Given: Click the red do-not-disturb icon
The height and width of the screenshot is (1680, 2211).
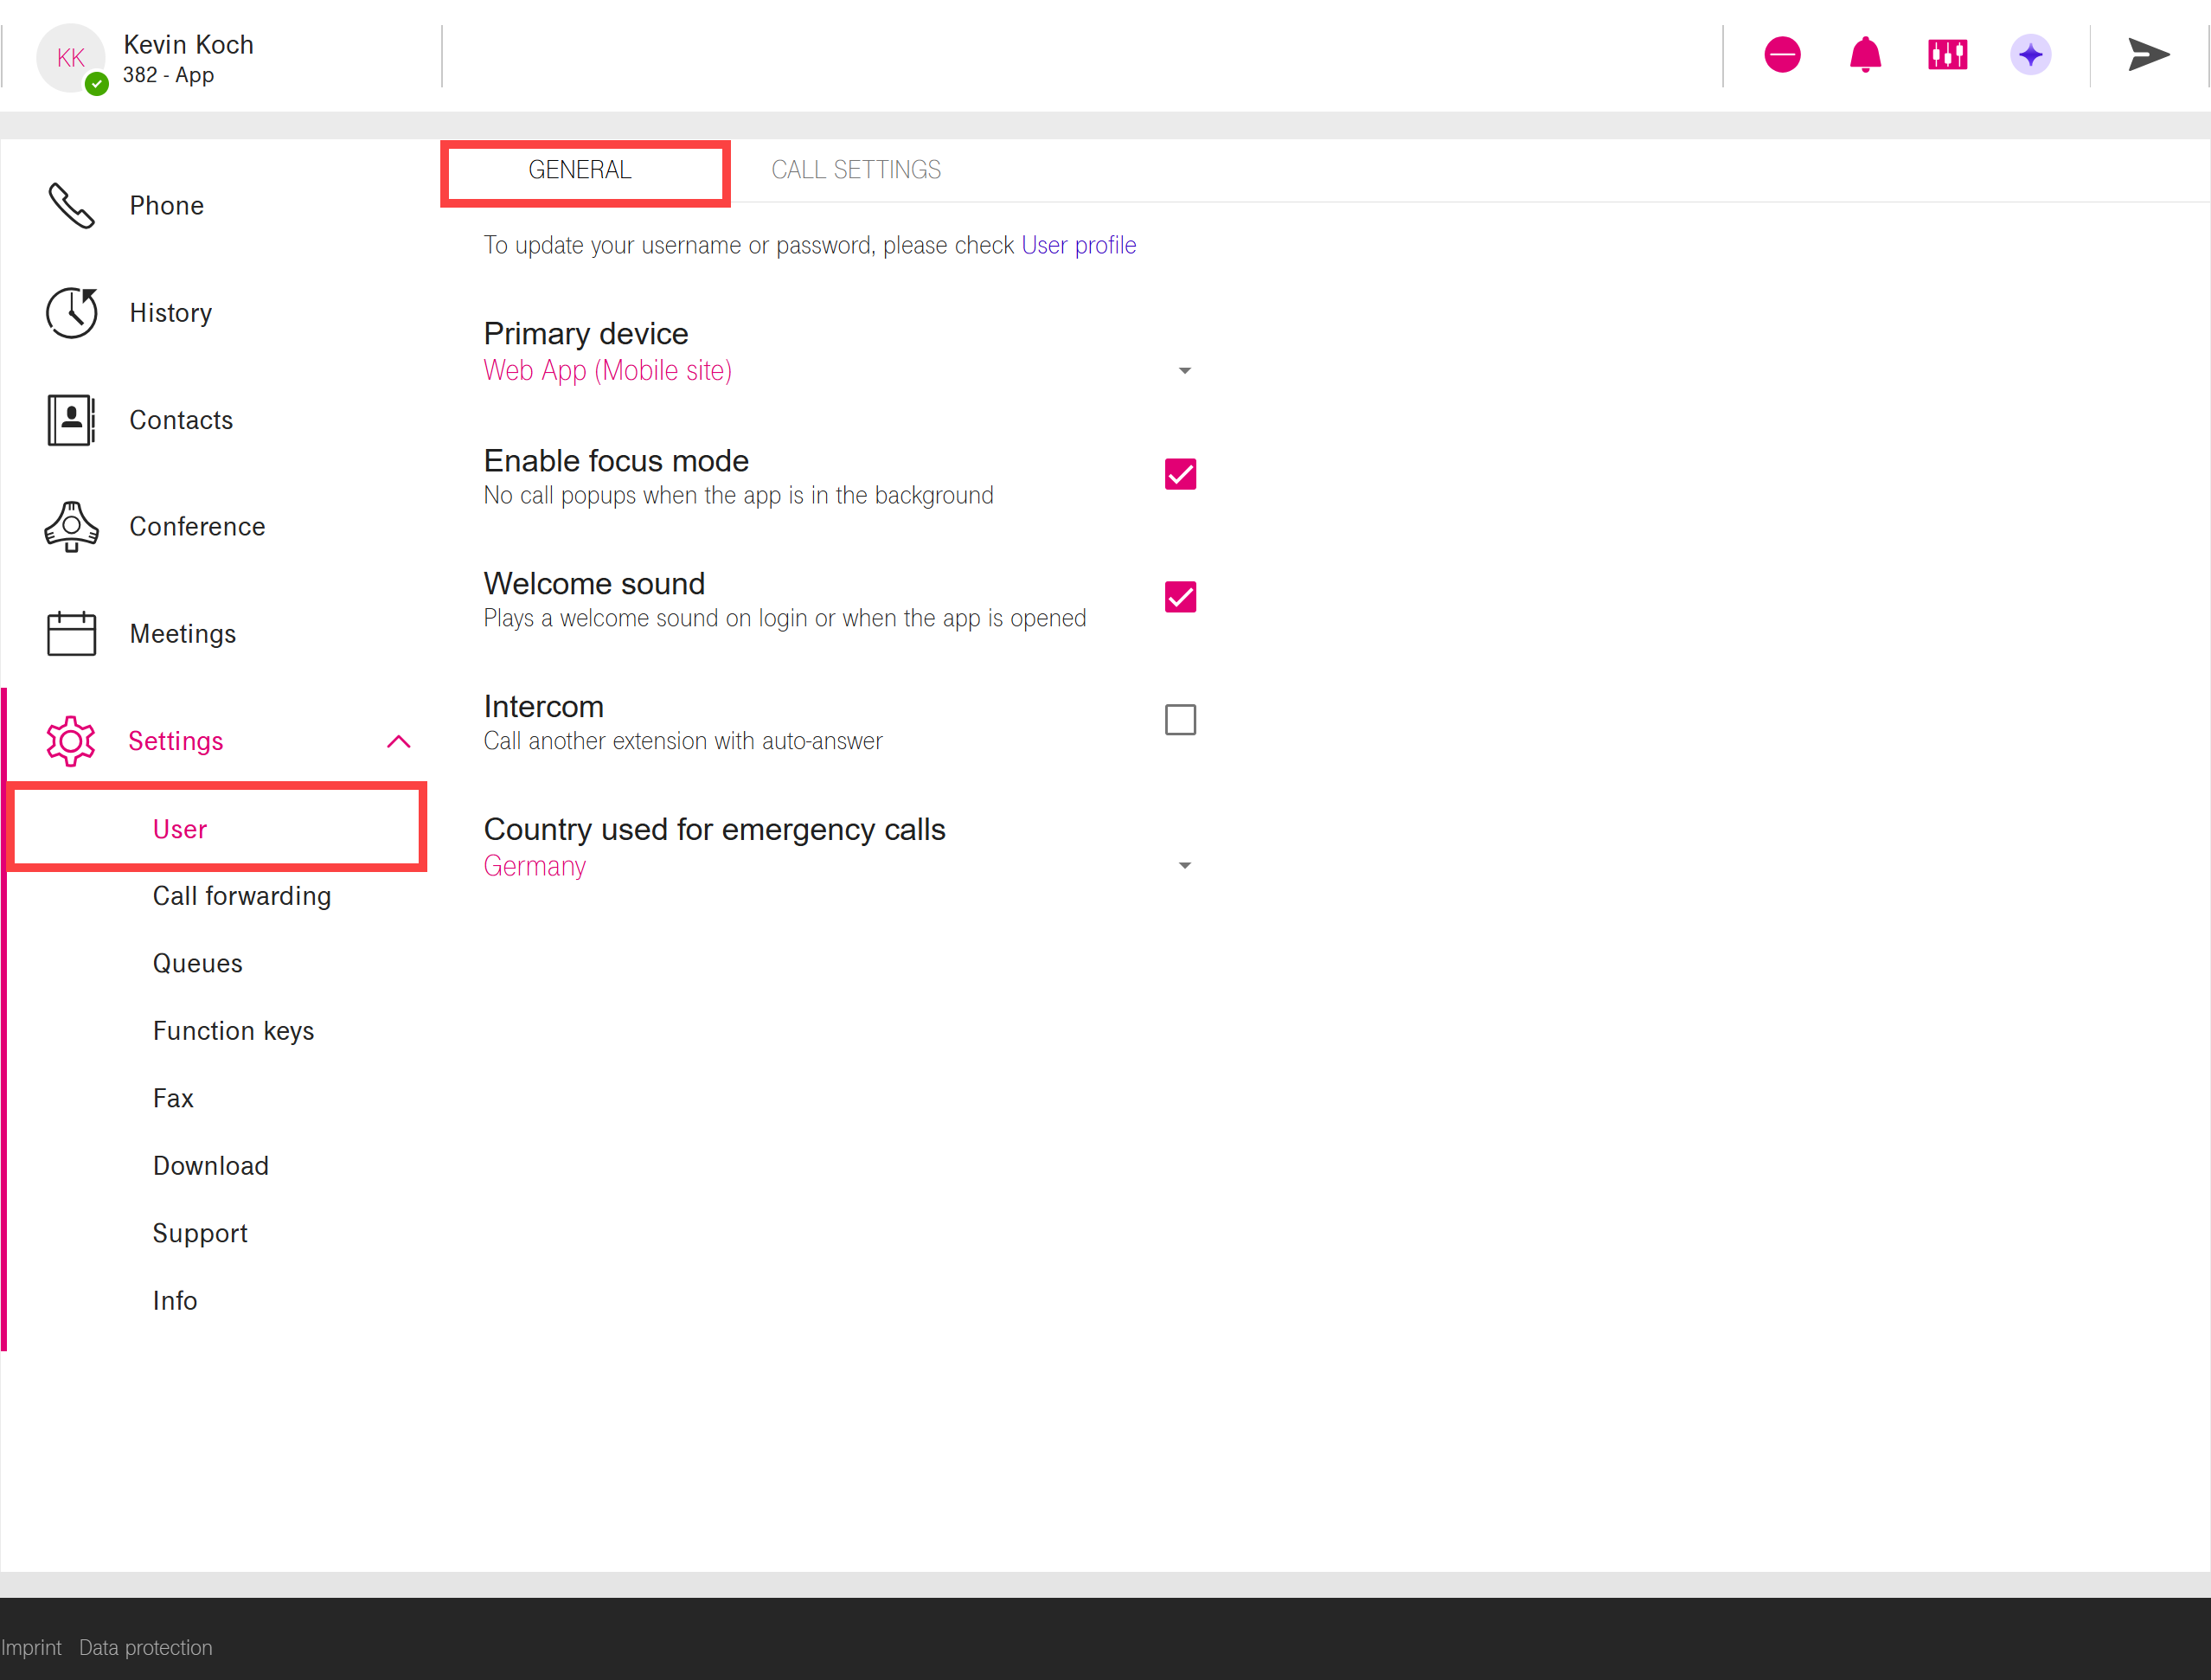Looking at the screenshot, I should pyautogui.click(x=1782, y=55).
